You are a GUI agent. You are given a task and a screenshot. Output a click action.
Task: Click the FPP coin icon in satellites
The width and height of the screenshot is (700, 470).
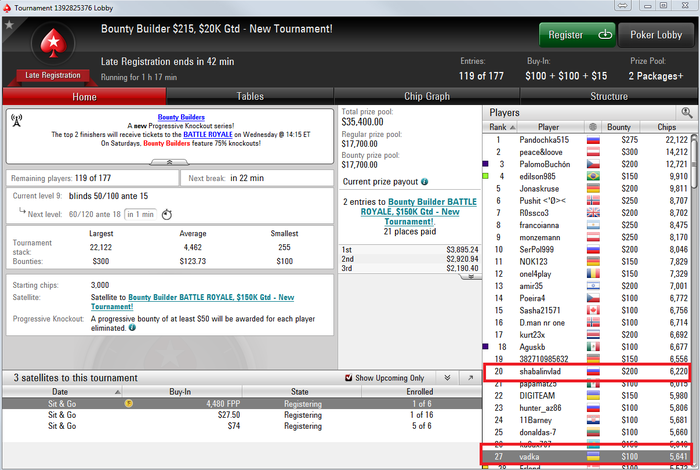click(129, 403)
